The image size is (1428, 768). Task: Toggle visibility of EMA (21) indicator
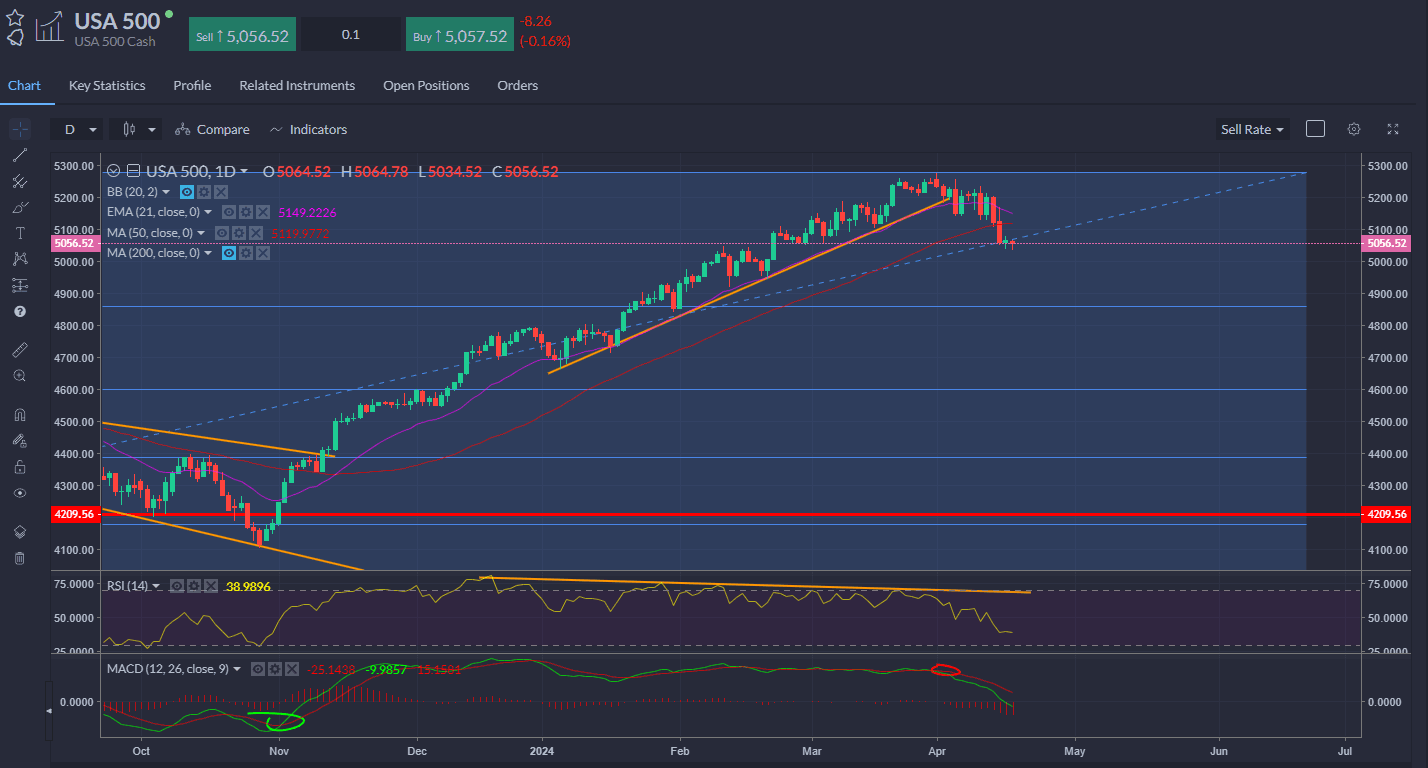pos(229,212)
